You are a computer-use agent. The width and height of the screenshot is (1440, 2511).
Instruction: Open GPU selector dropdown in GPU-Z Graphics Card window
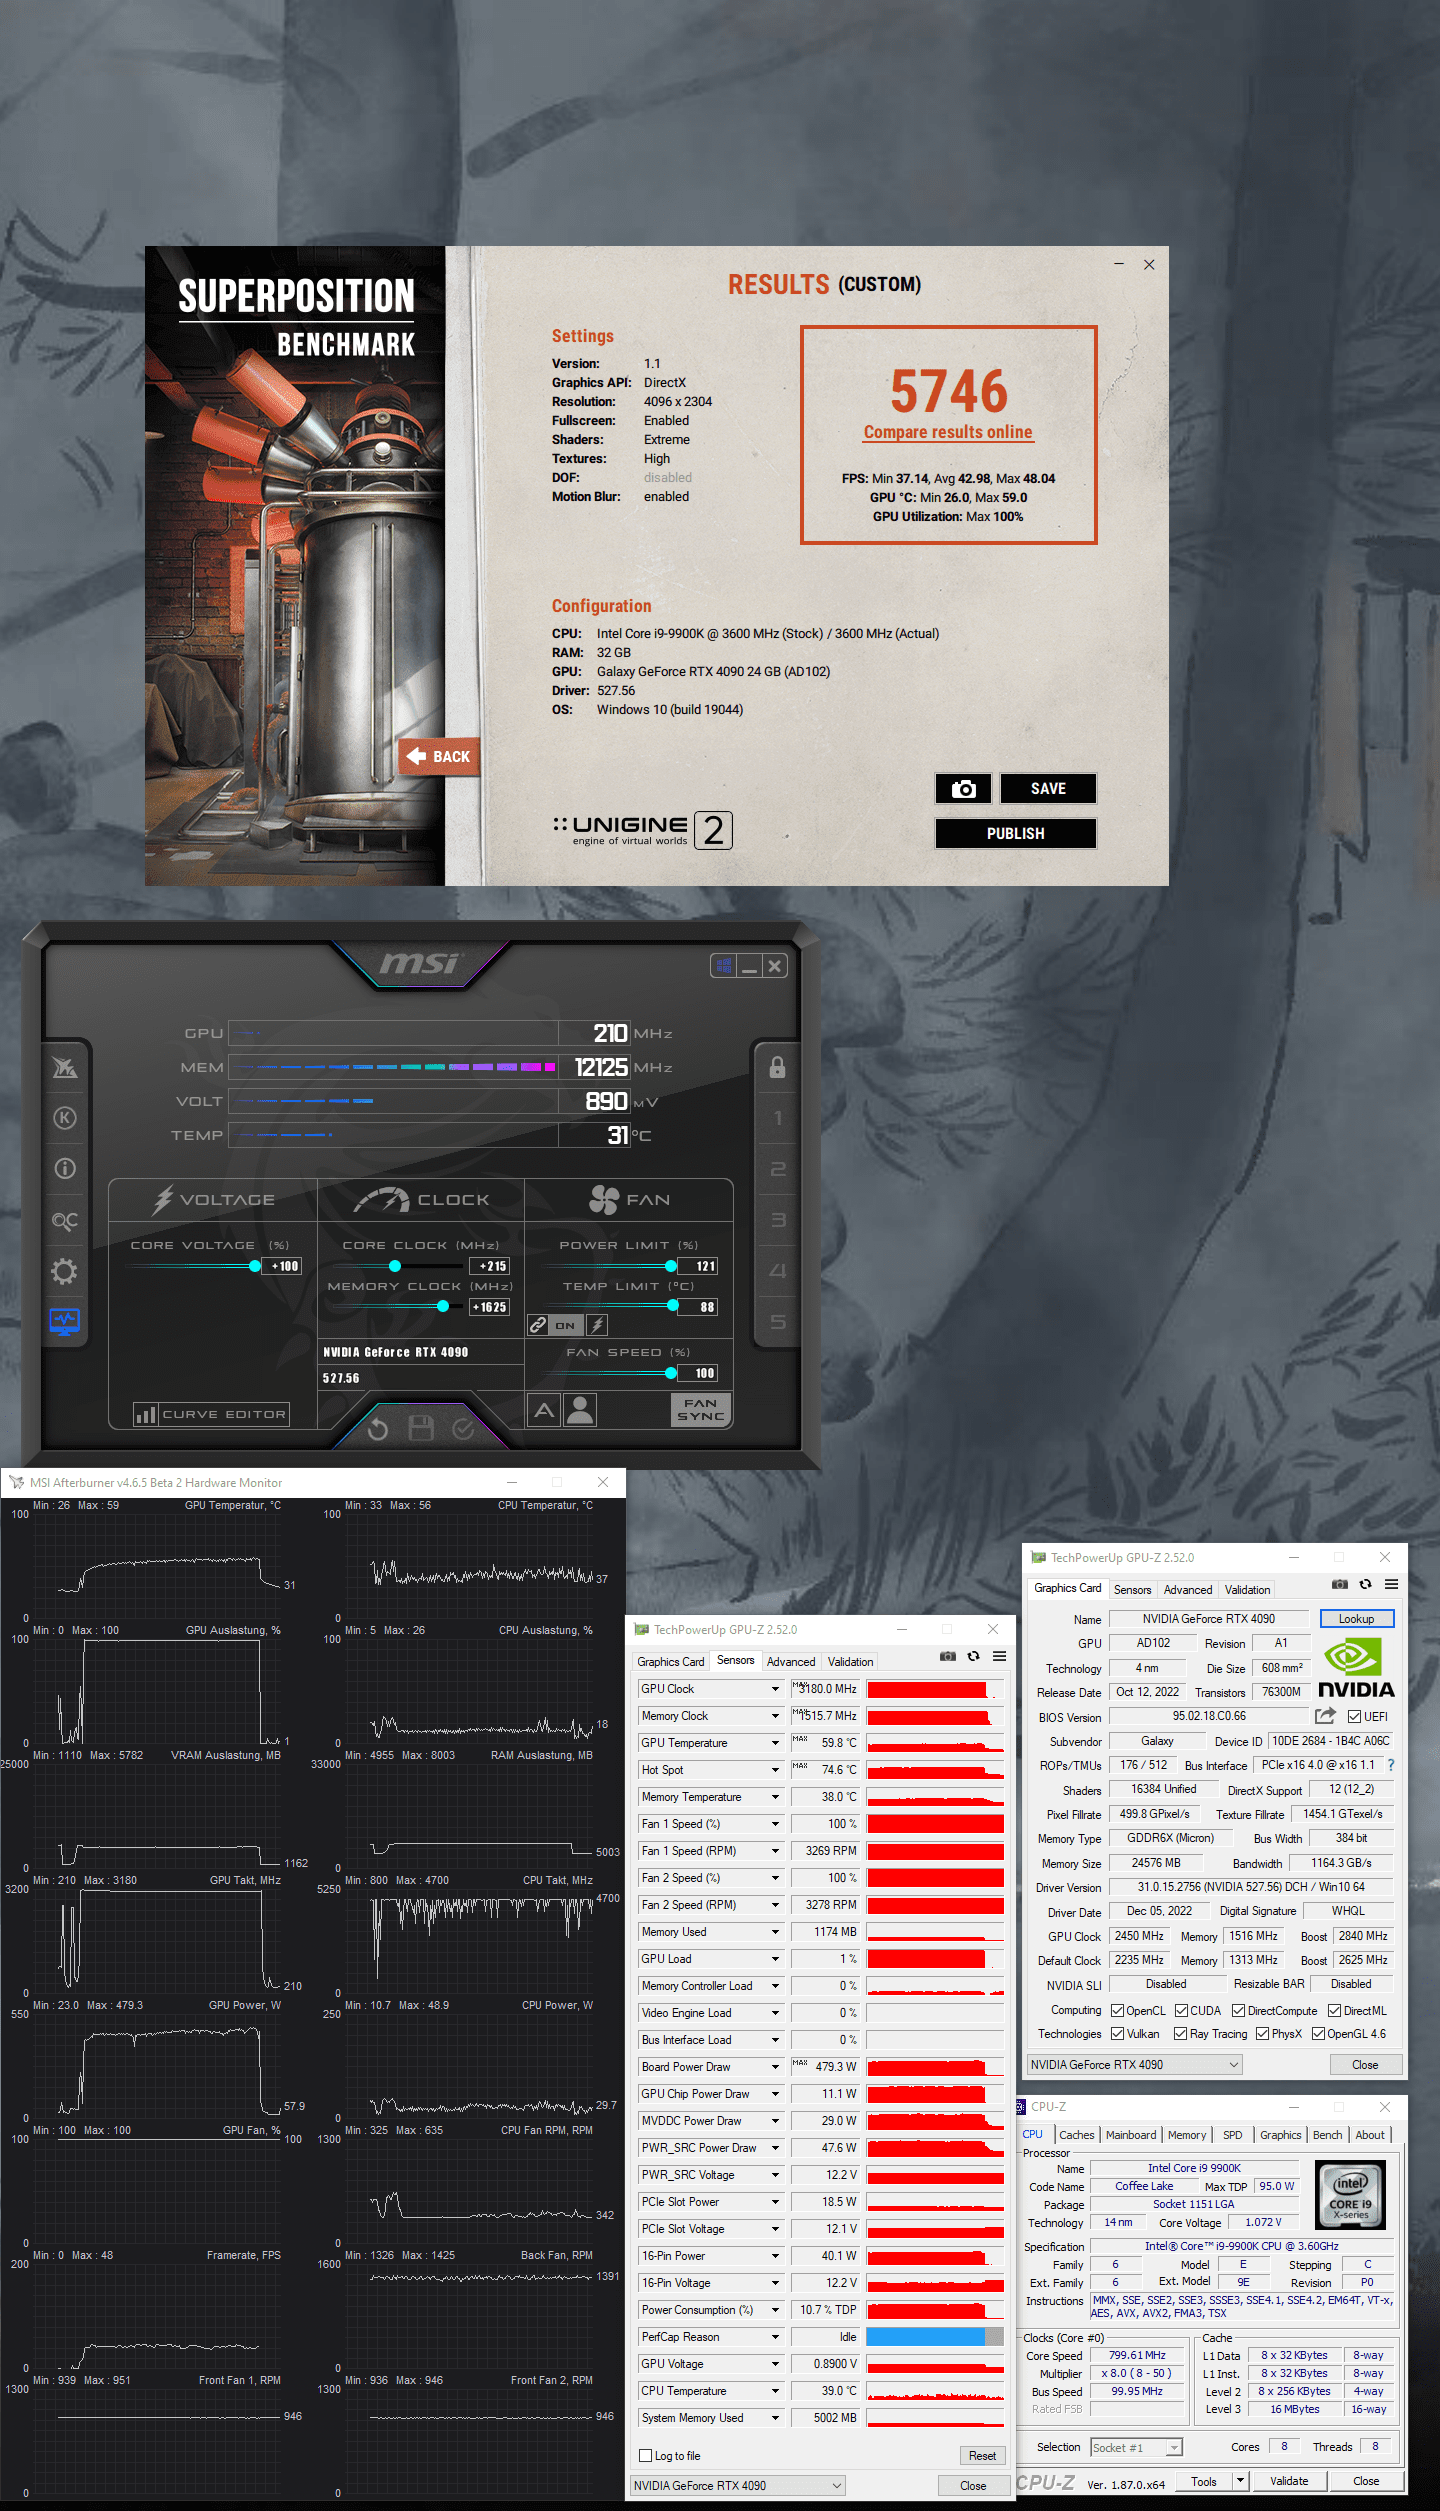point(1135,2064)
